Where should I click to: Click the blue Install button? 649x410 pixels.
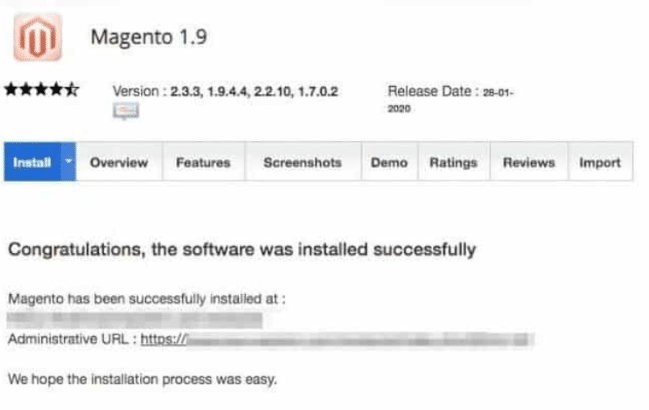pos(33,161)
